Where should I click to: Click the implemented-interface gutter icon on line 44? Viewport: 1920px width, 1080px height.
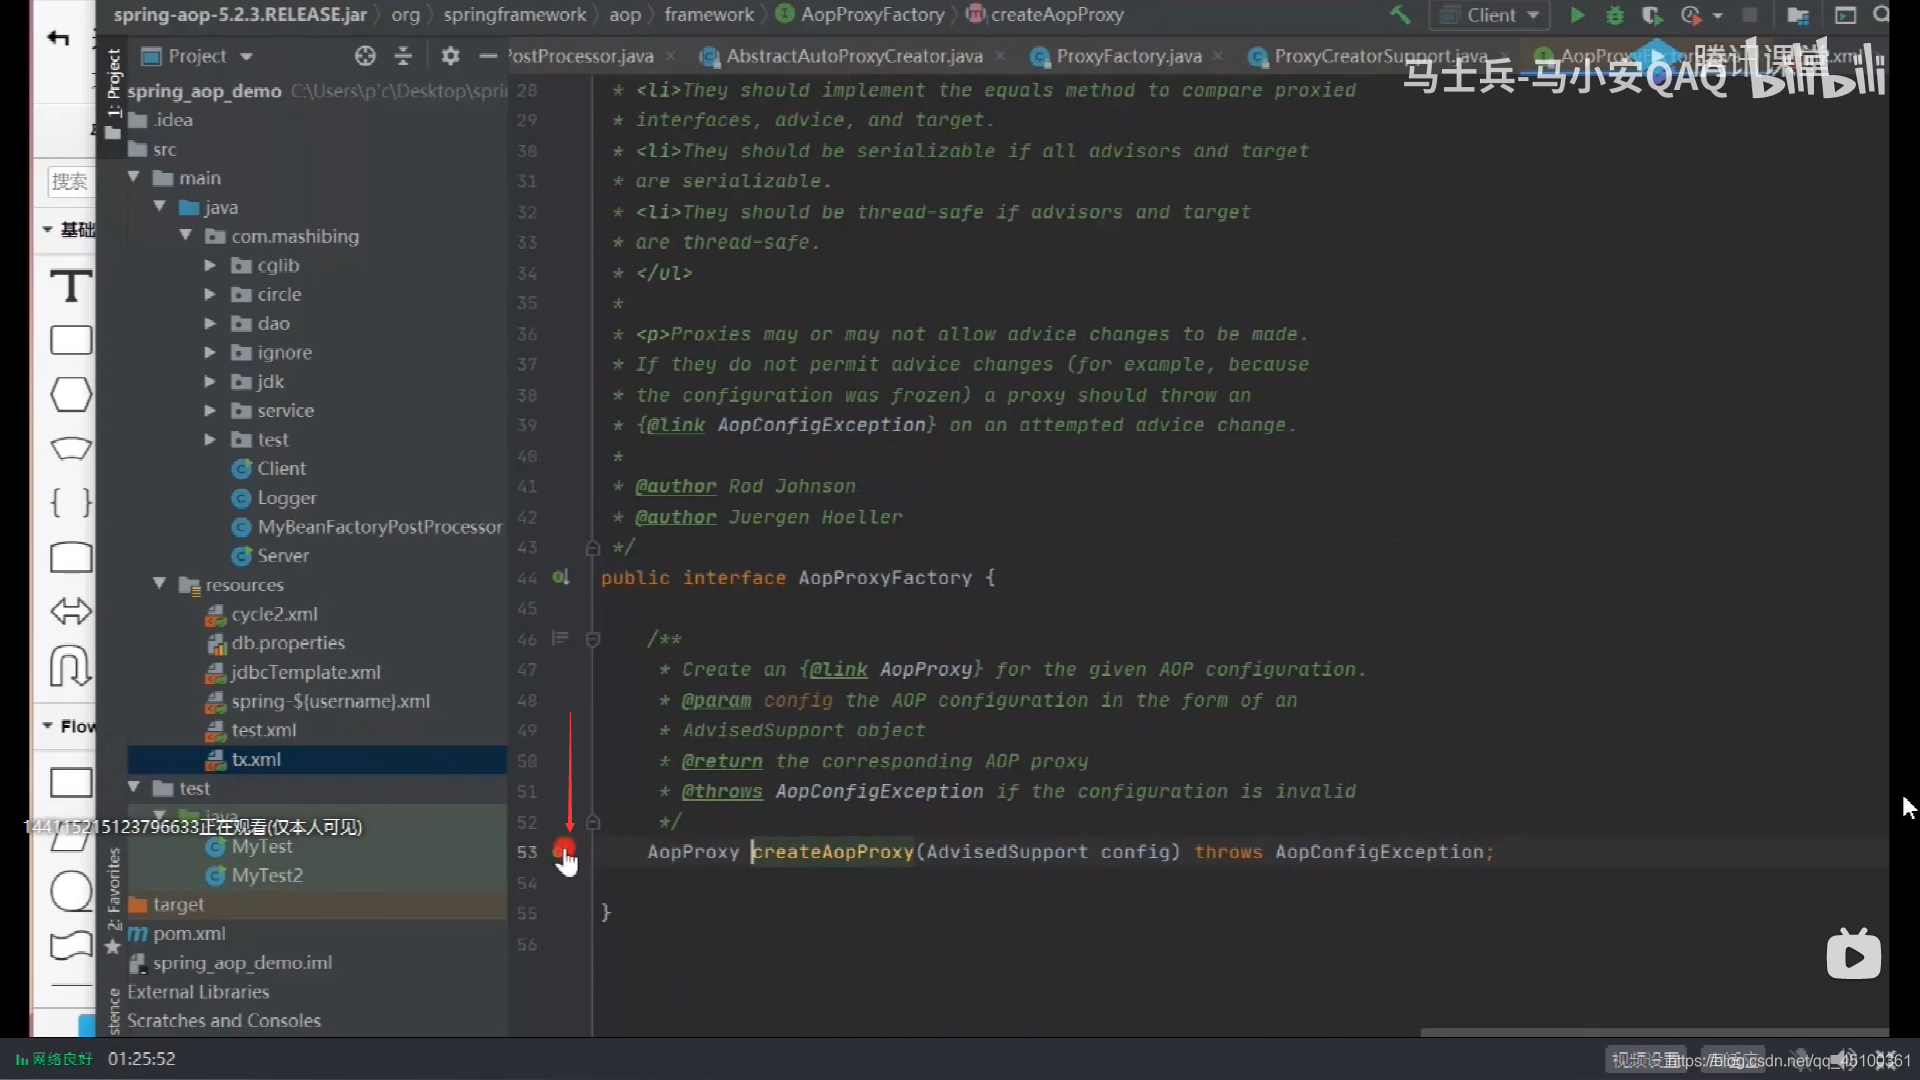pos(561,577)
